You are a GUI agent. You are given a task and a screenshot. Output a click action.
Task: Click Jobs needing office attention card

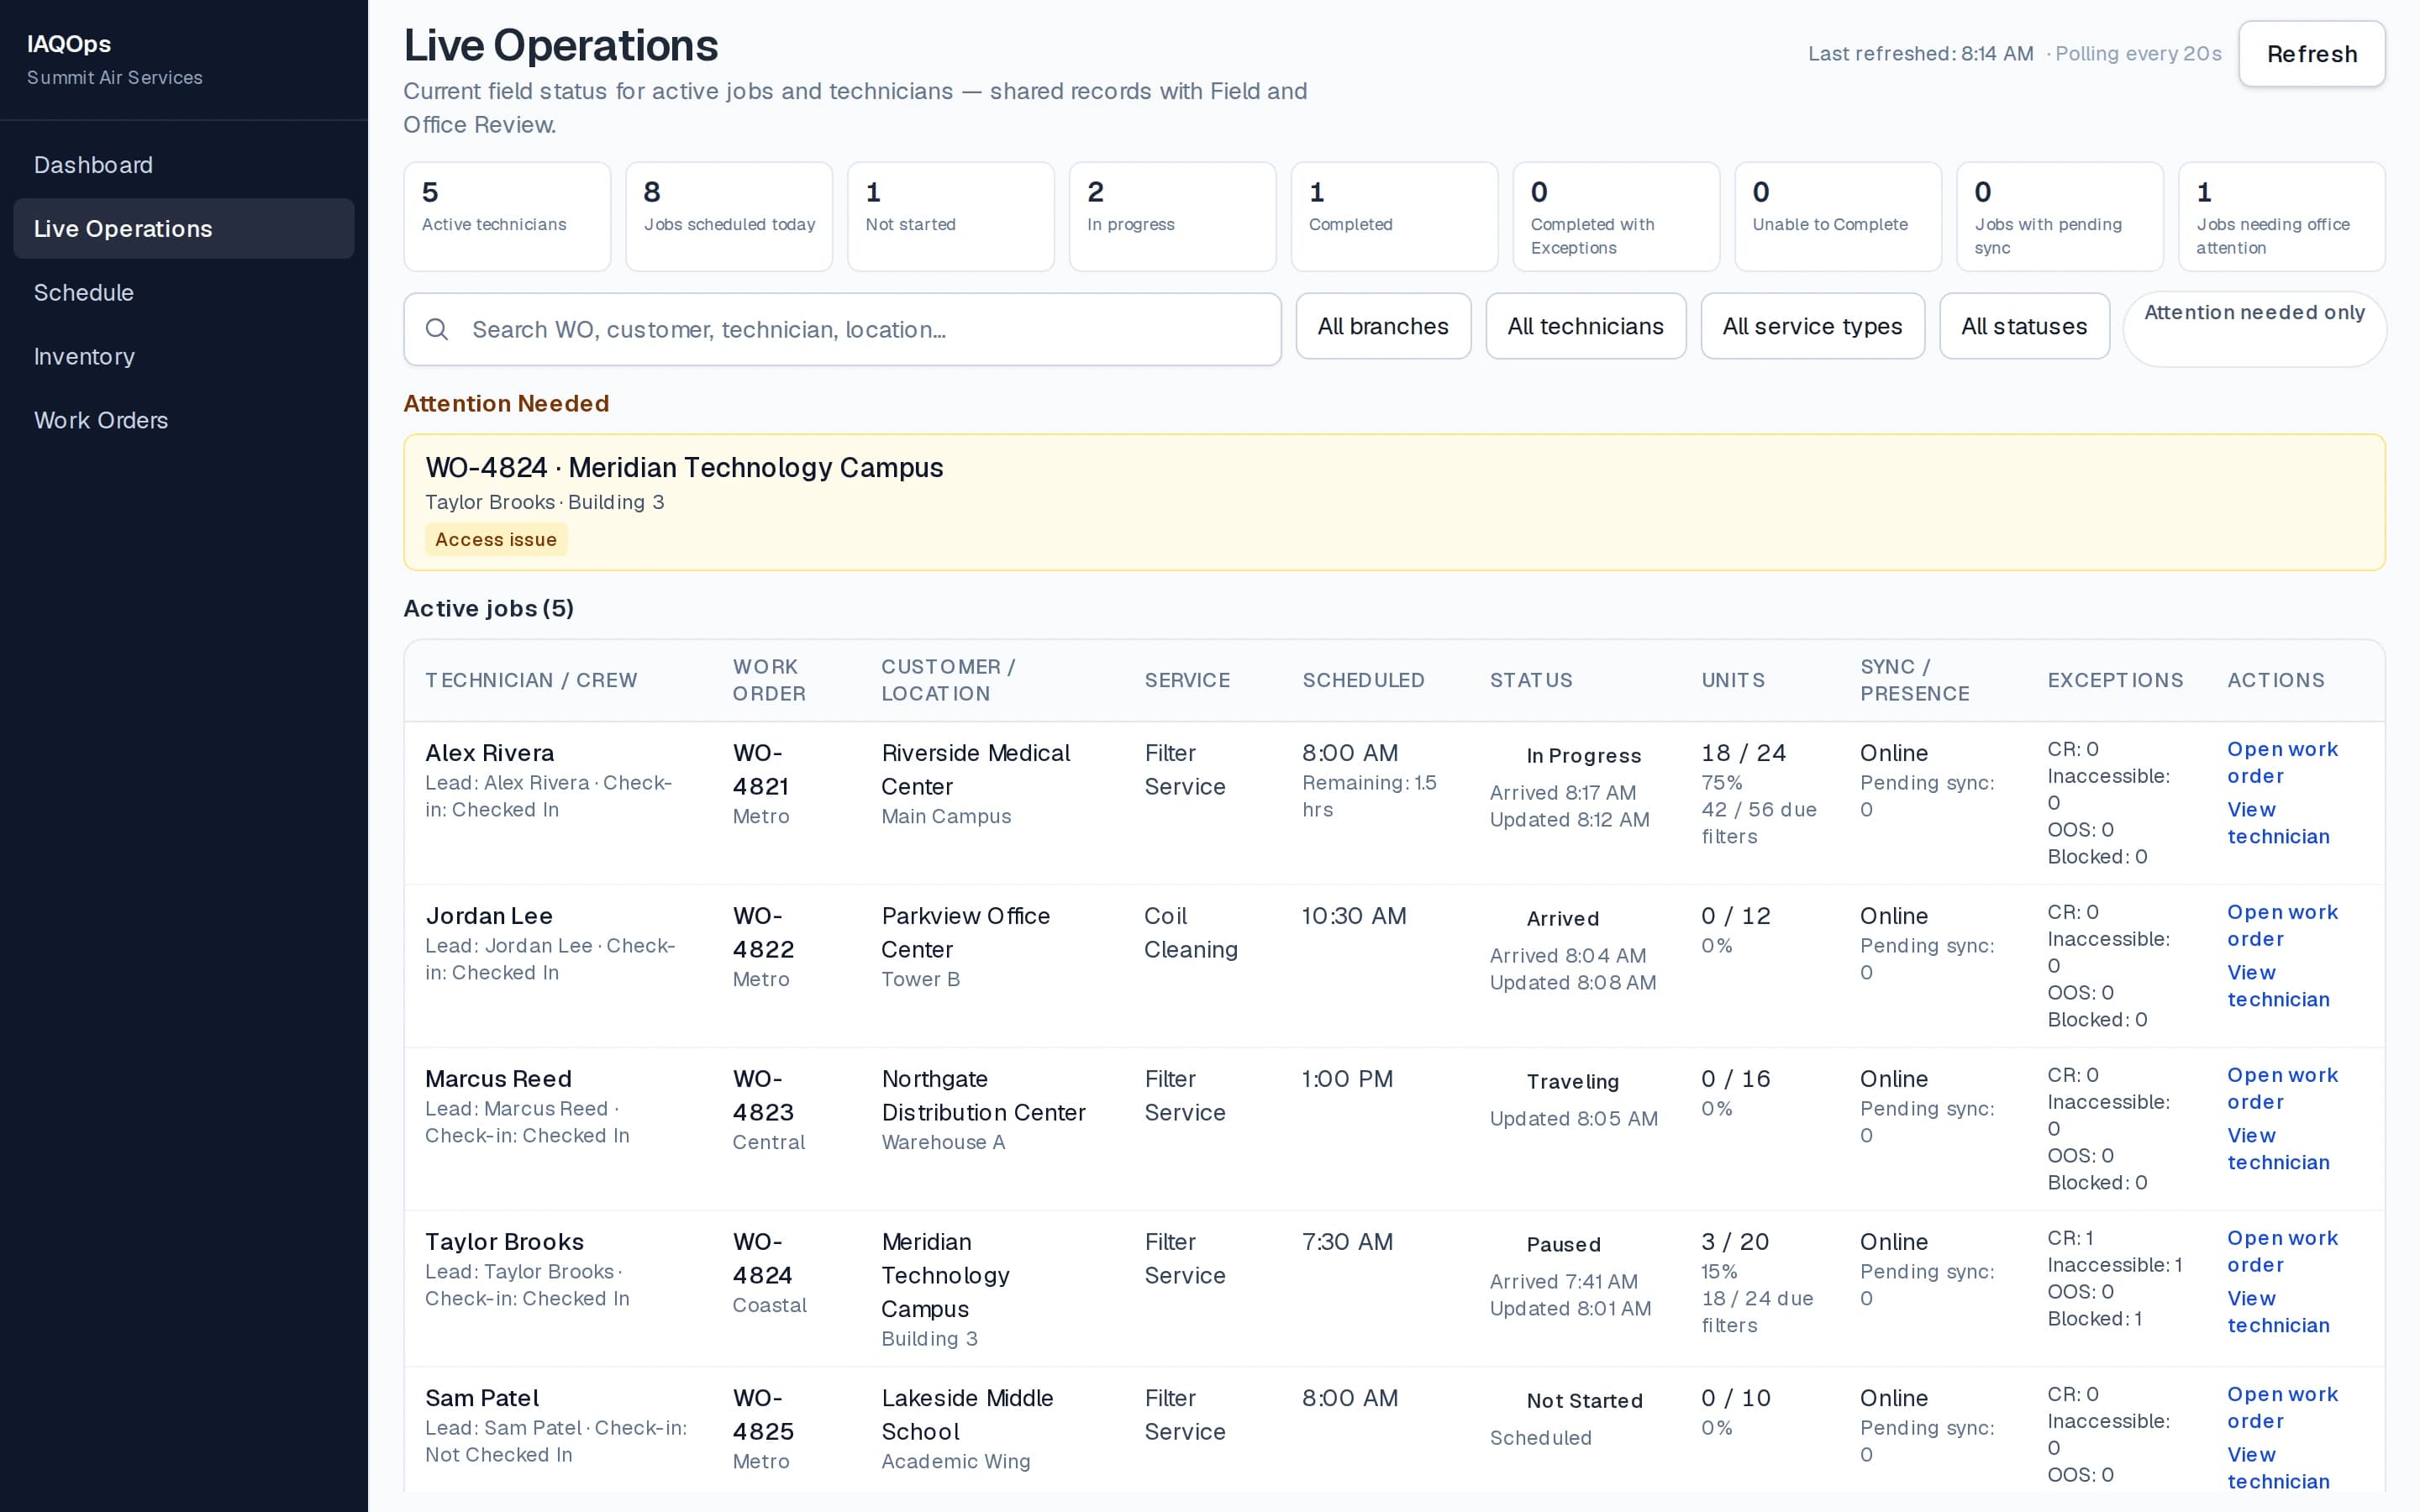pos(2282,217)
